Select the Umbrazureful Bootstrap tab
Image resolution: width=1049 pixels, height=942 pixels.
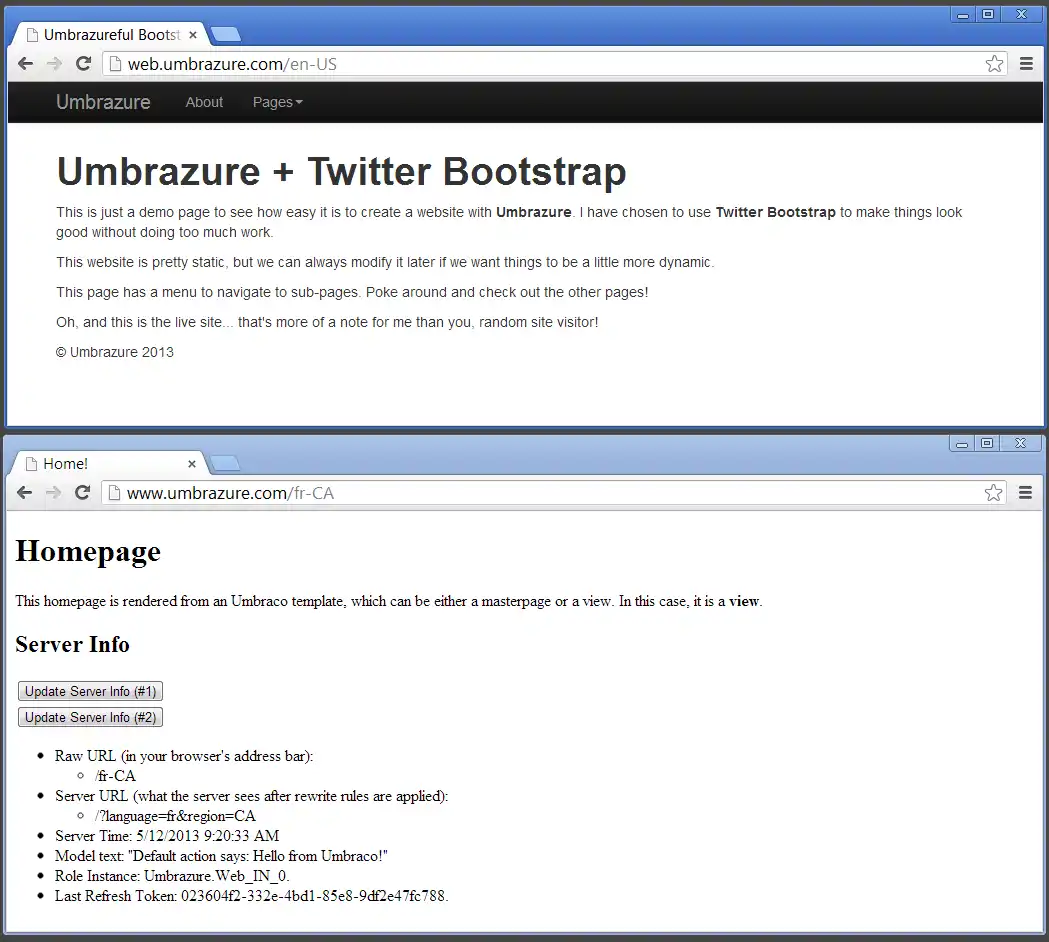pyautogui.click(x=110, y=35)
